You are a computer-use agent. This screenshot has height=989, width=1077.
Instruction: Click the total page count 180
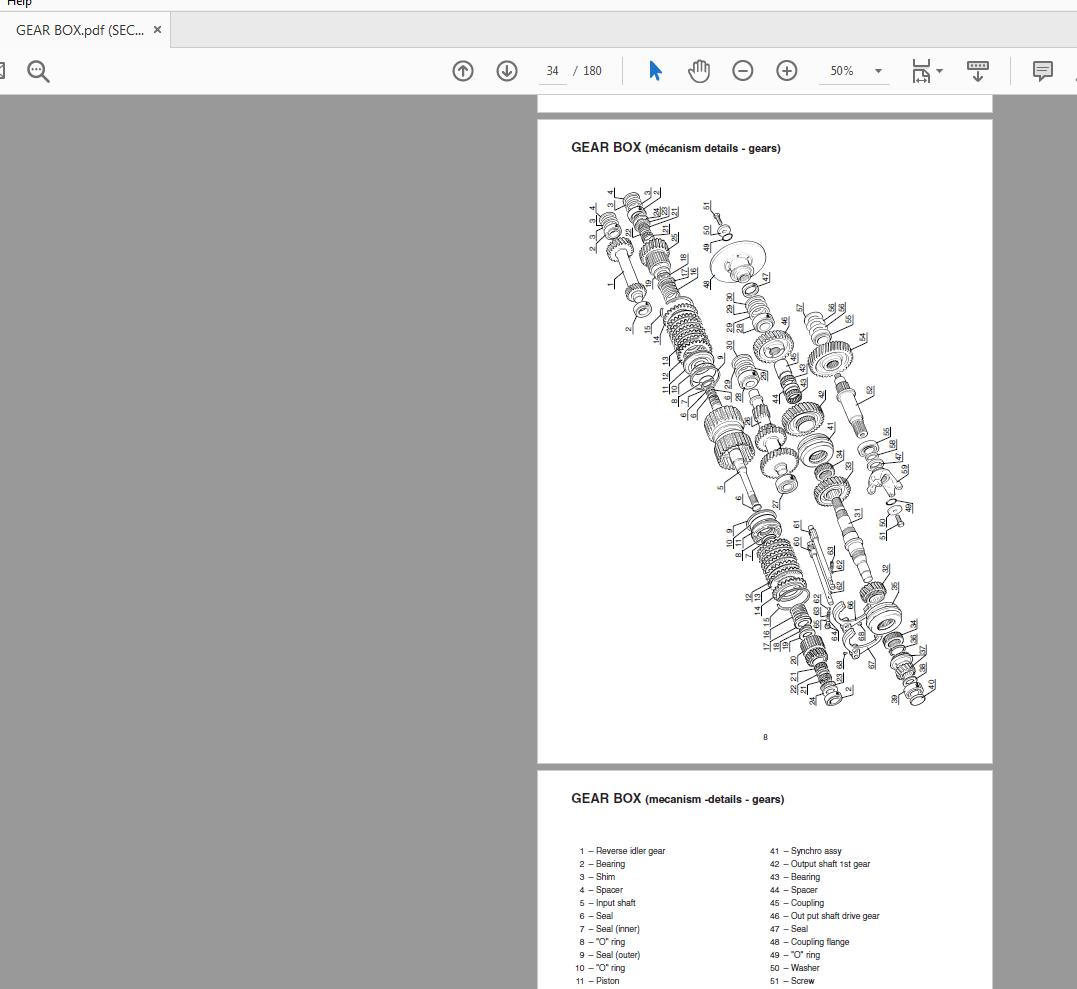pyautogui.click(x=592, y=71)
